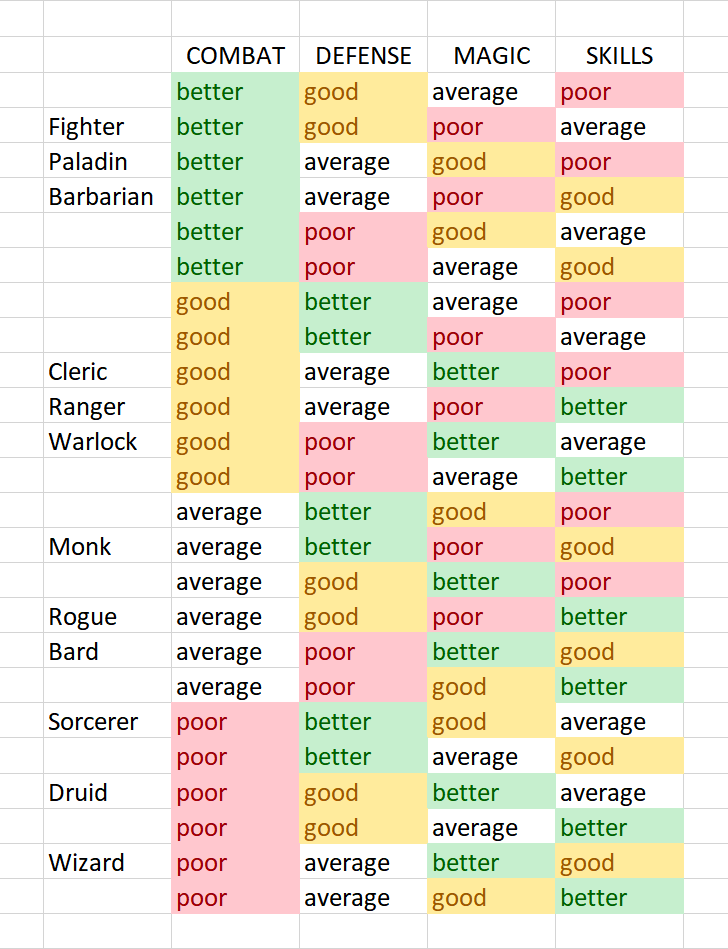Click the DEFENSE header cell

click(x=363, y=56)
